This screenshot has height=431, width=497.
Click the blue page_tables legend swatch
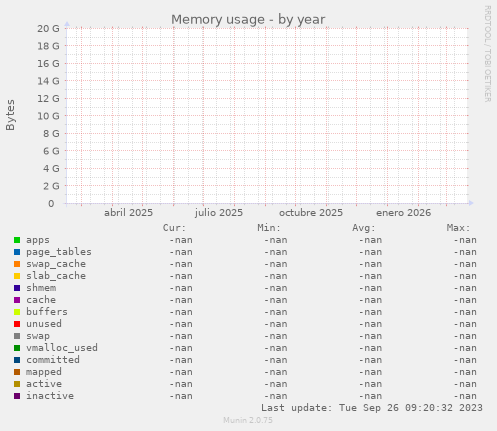coord(17,252)
